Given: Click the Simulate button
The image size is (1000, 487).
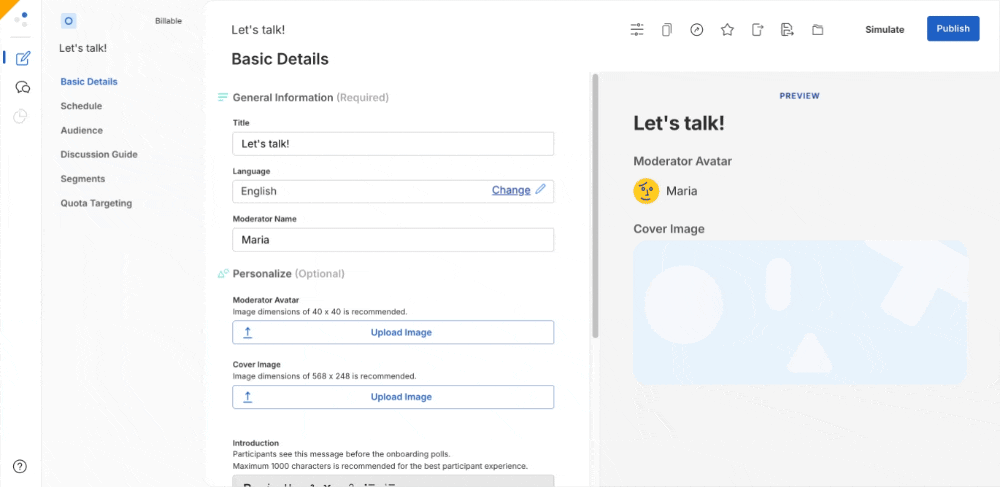Looking at the screenshot, I should coord(885,29).
